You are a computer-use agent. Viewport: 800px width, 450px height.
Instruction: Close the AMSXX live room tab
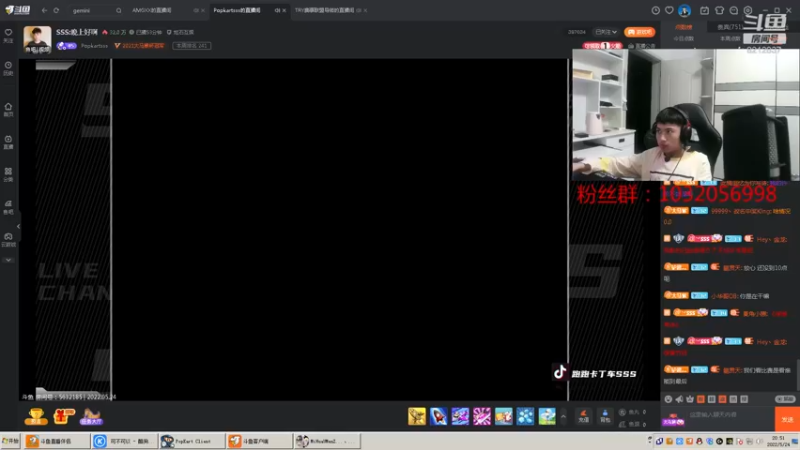203,10
